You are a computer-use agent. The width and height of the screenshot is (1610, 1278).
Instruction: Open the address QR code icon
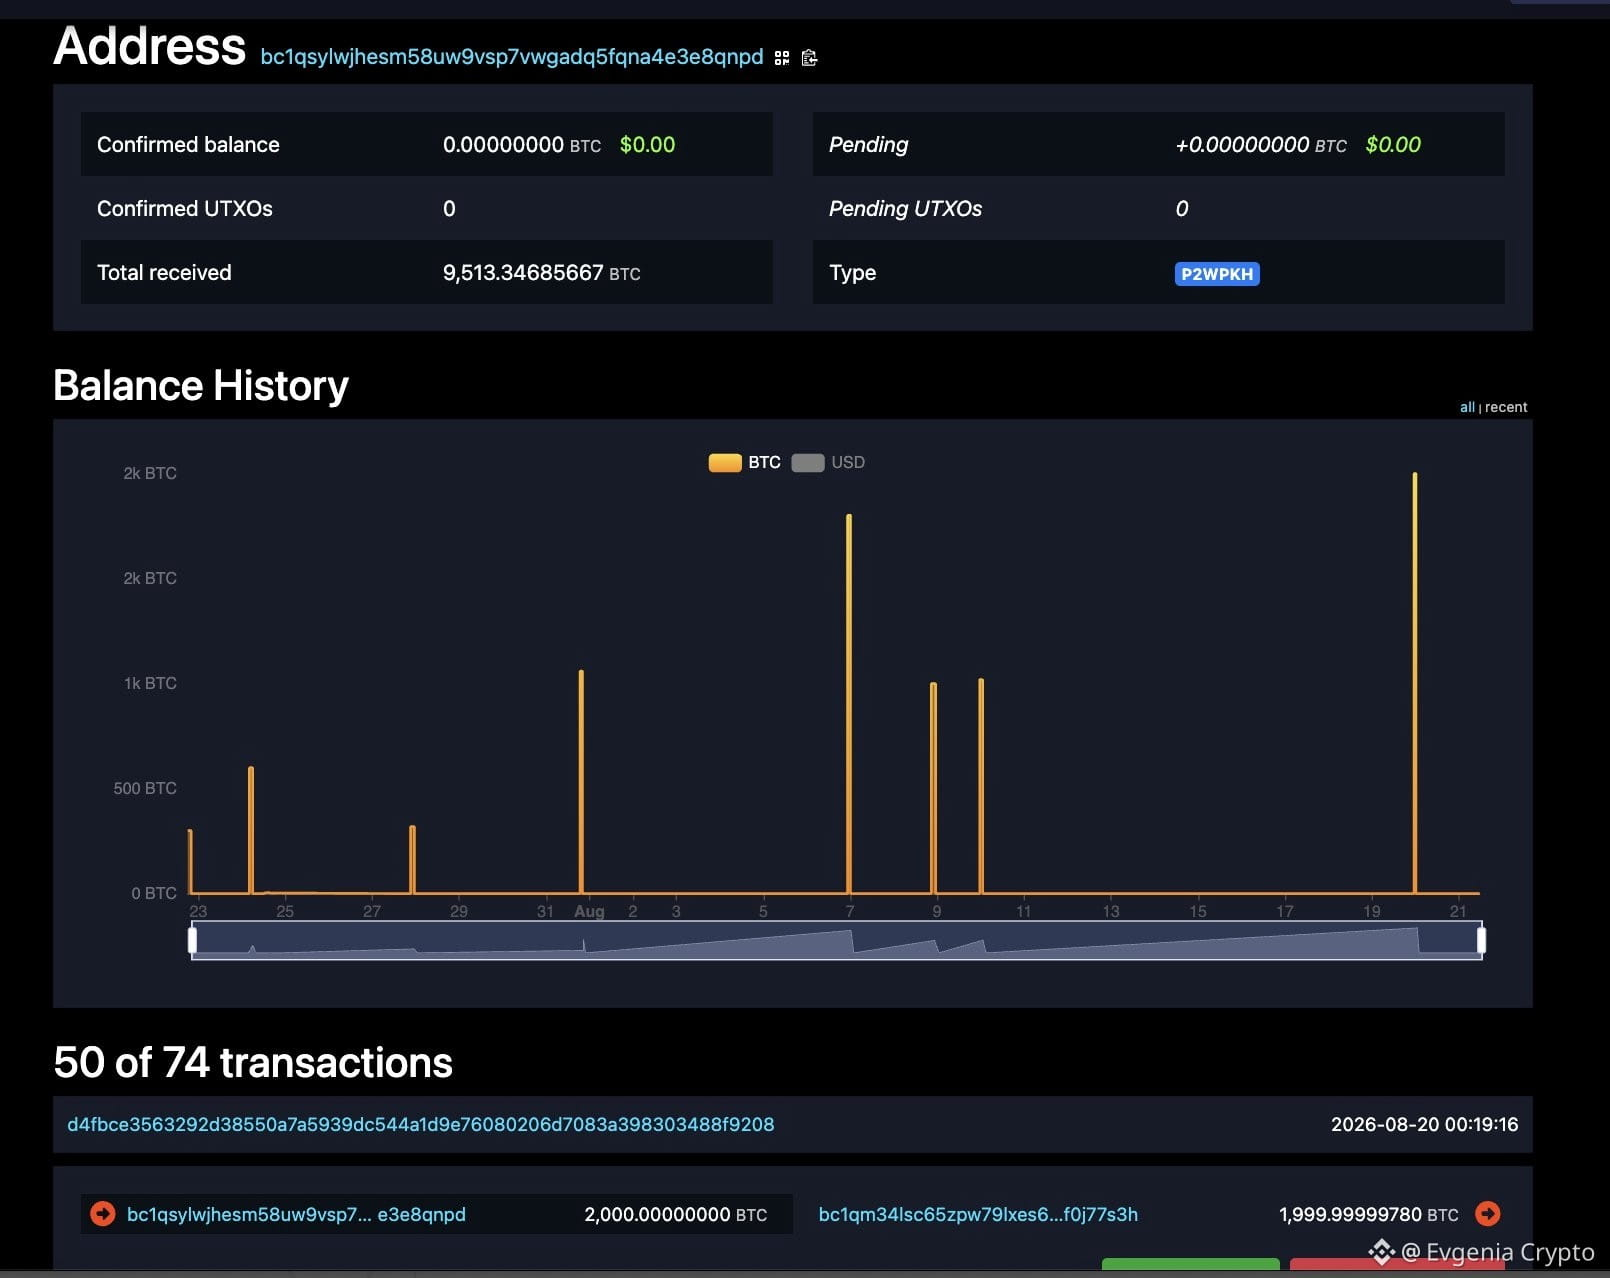(782, 58)
